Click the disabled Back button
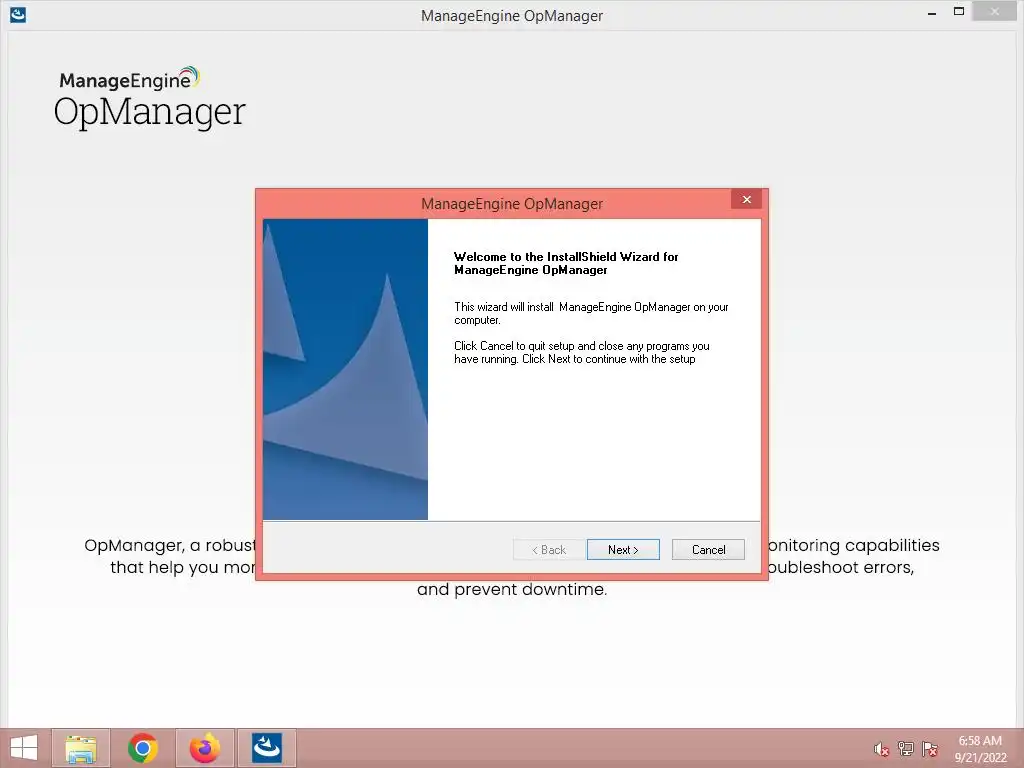The width and height of the screenshot is (1024, 768). tap(549, 549)
